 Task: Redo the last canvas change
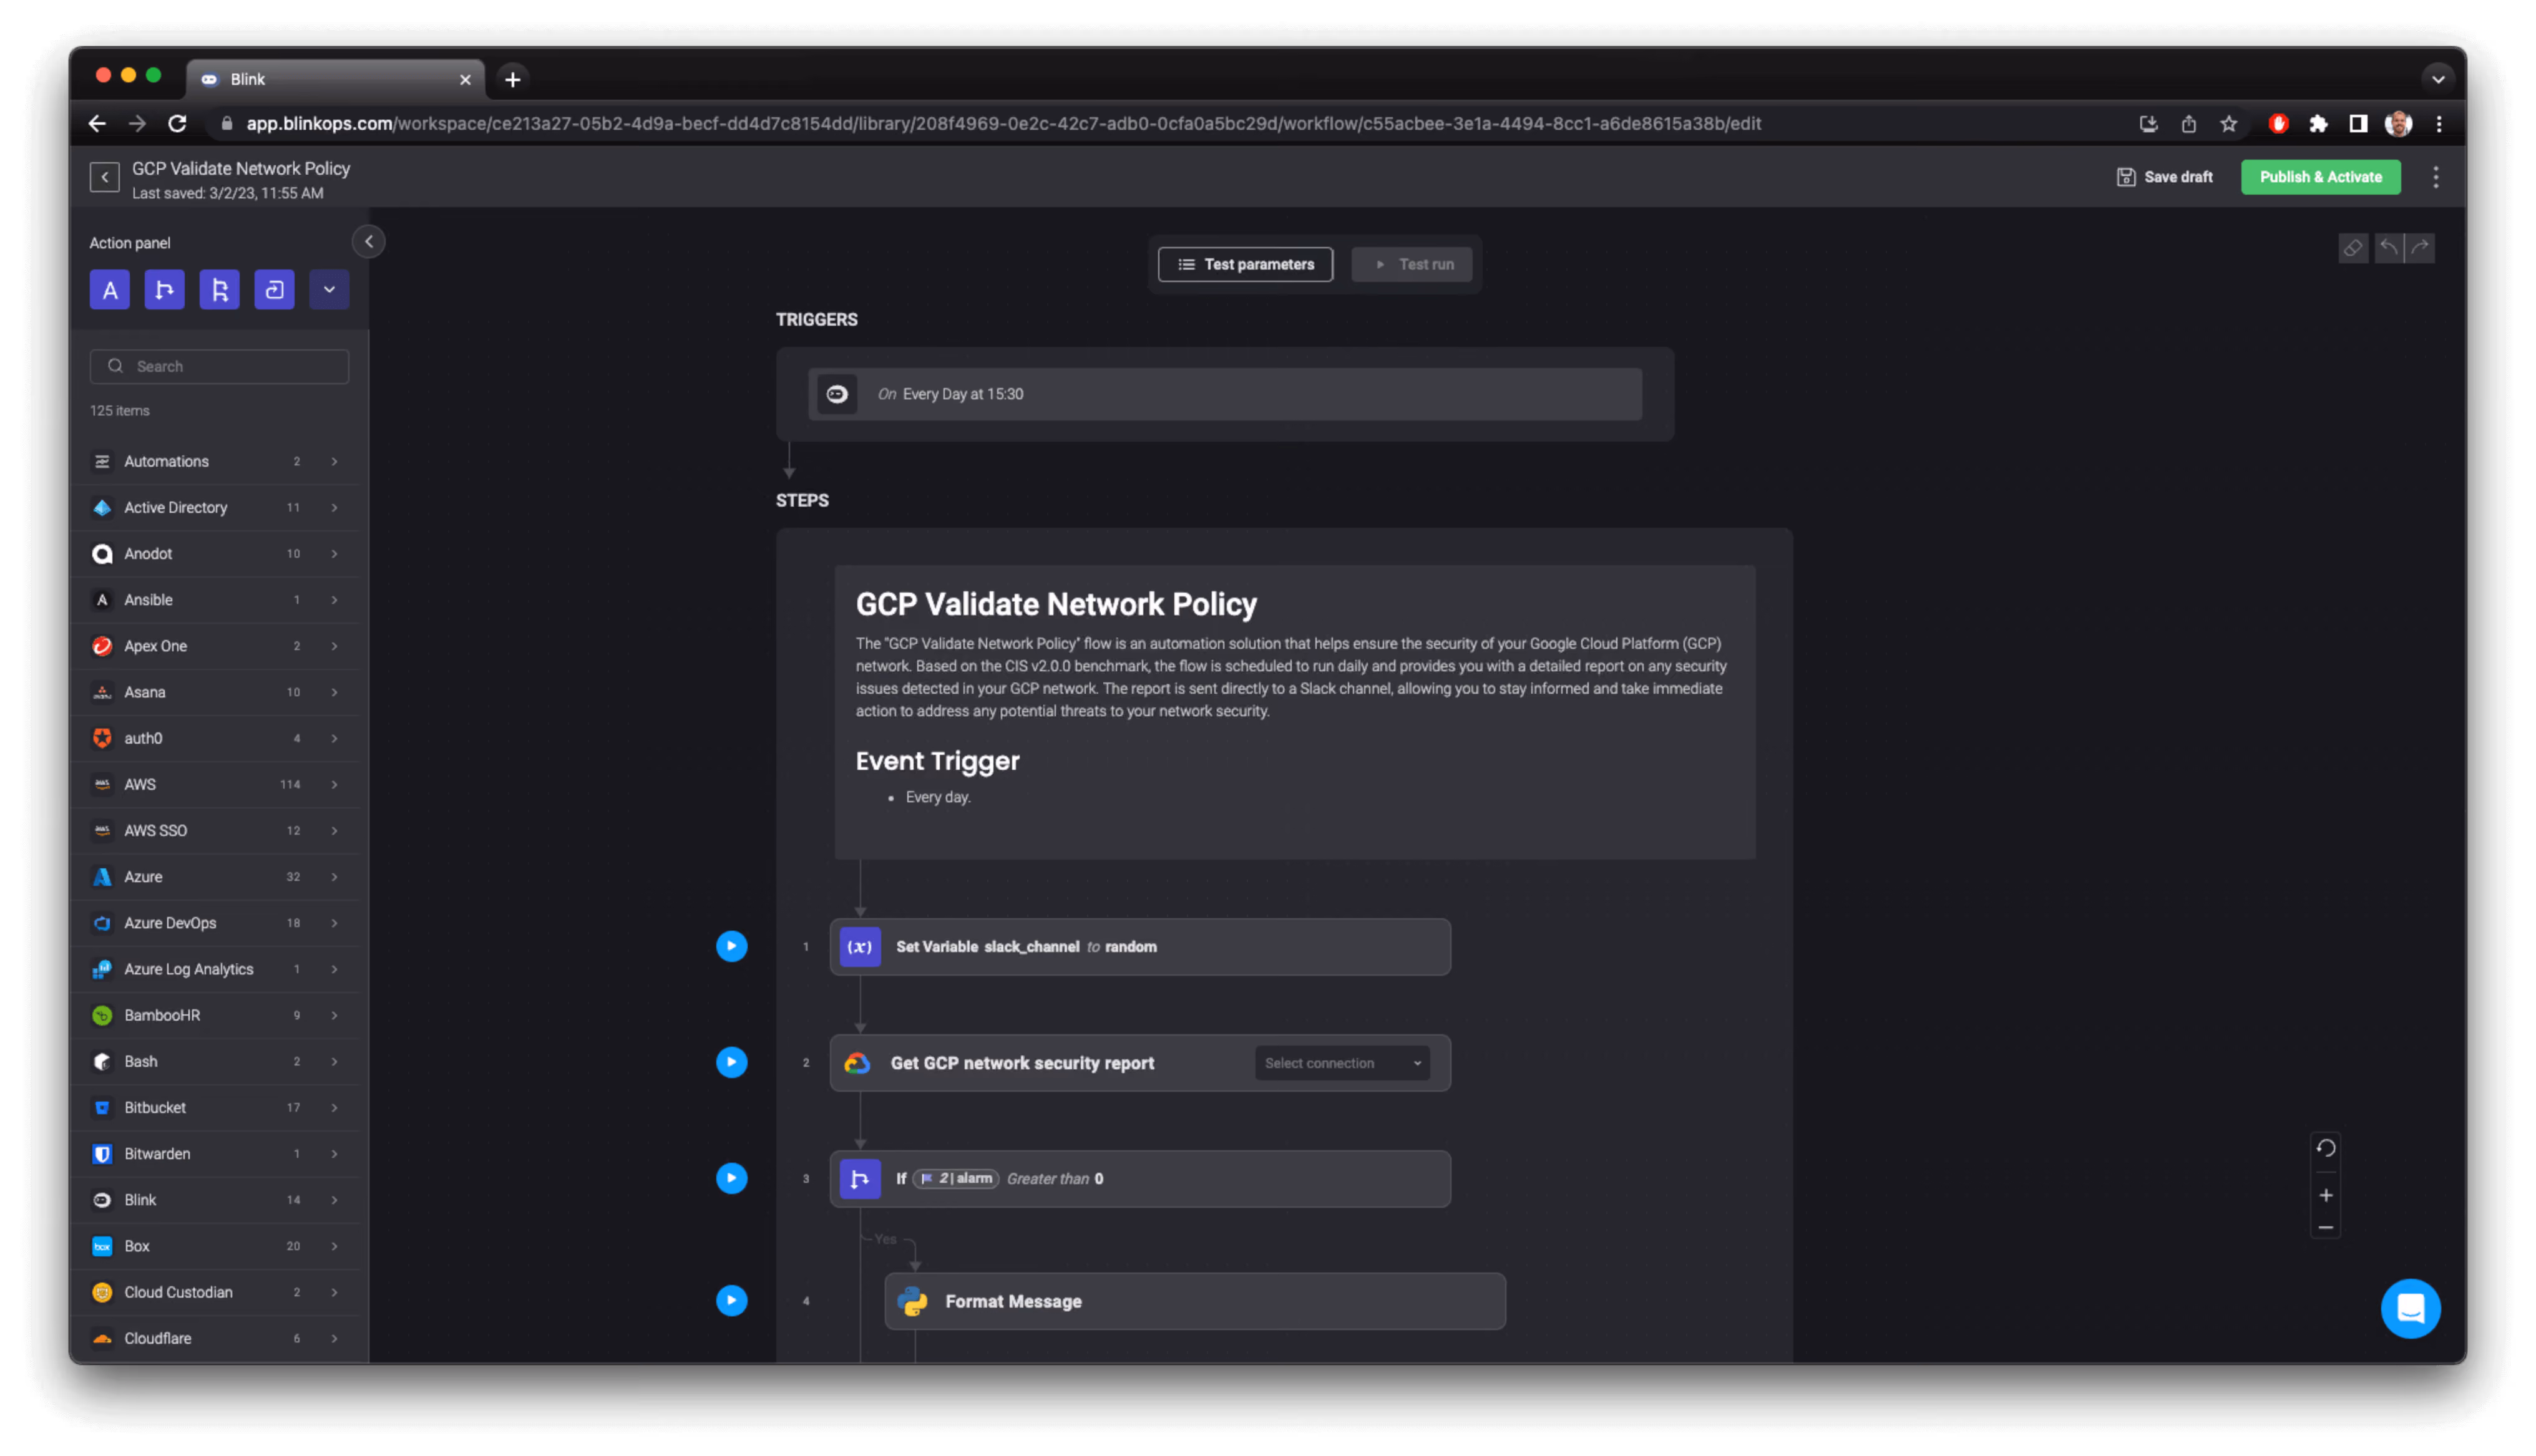[2421, 248]
